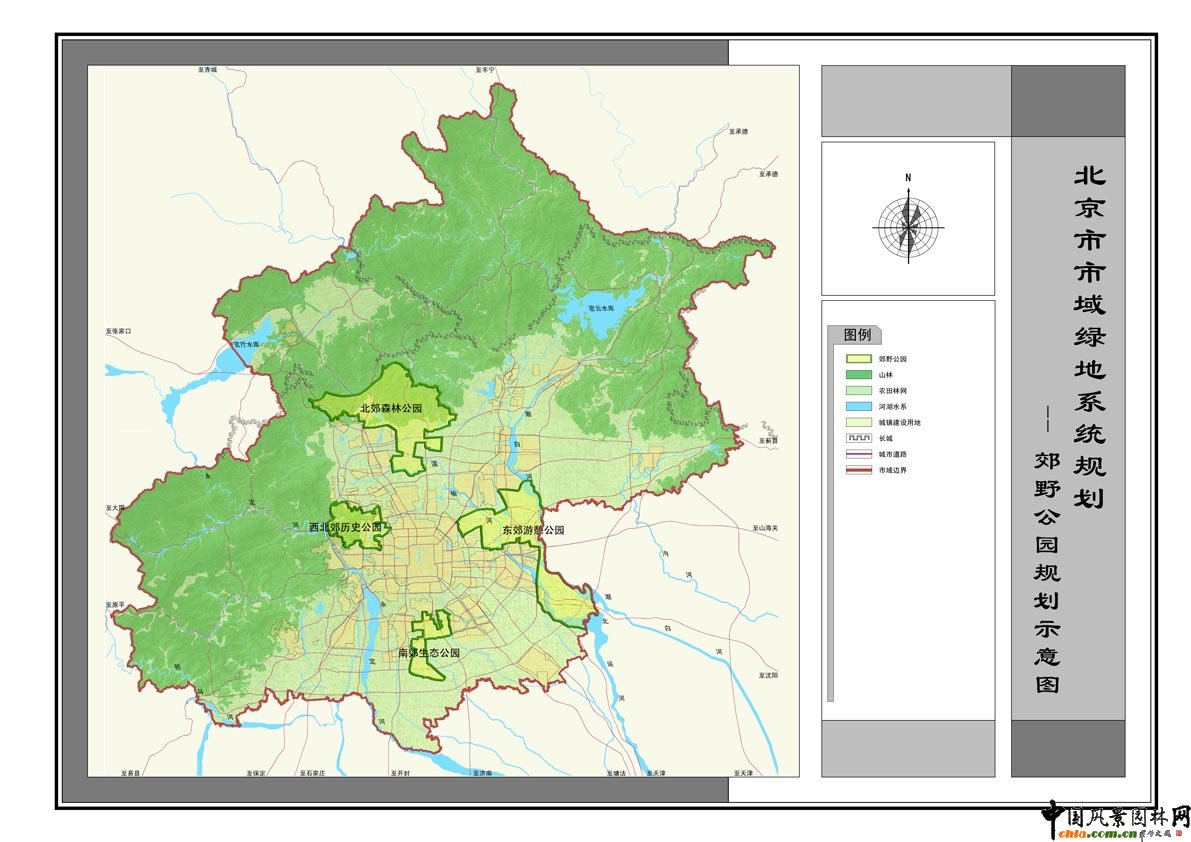This screenshot has height=842, width=1191.
Task: Click the north compass rose
Action: click(x=908, y=226)
